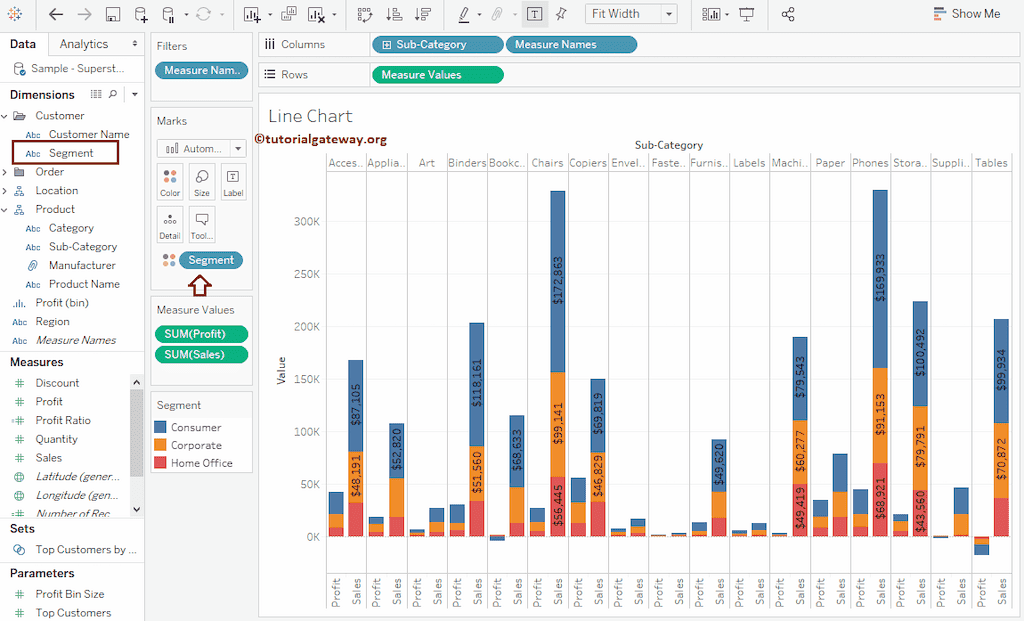This screenshot has height=621, width=1024.
Task: Click the Undo arrow in the toolbar
Action: tap(54, 14)
